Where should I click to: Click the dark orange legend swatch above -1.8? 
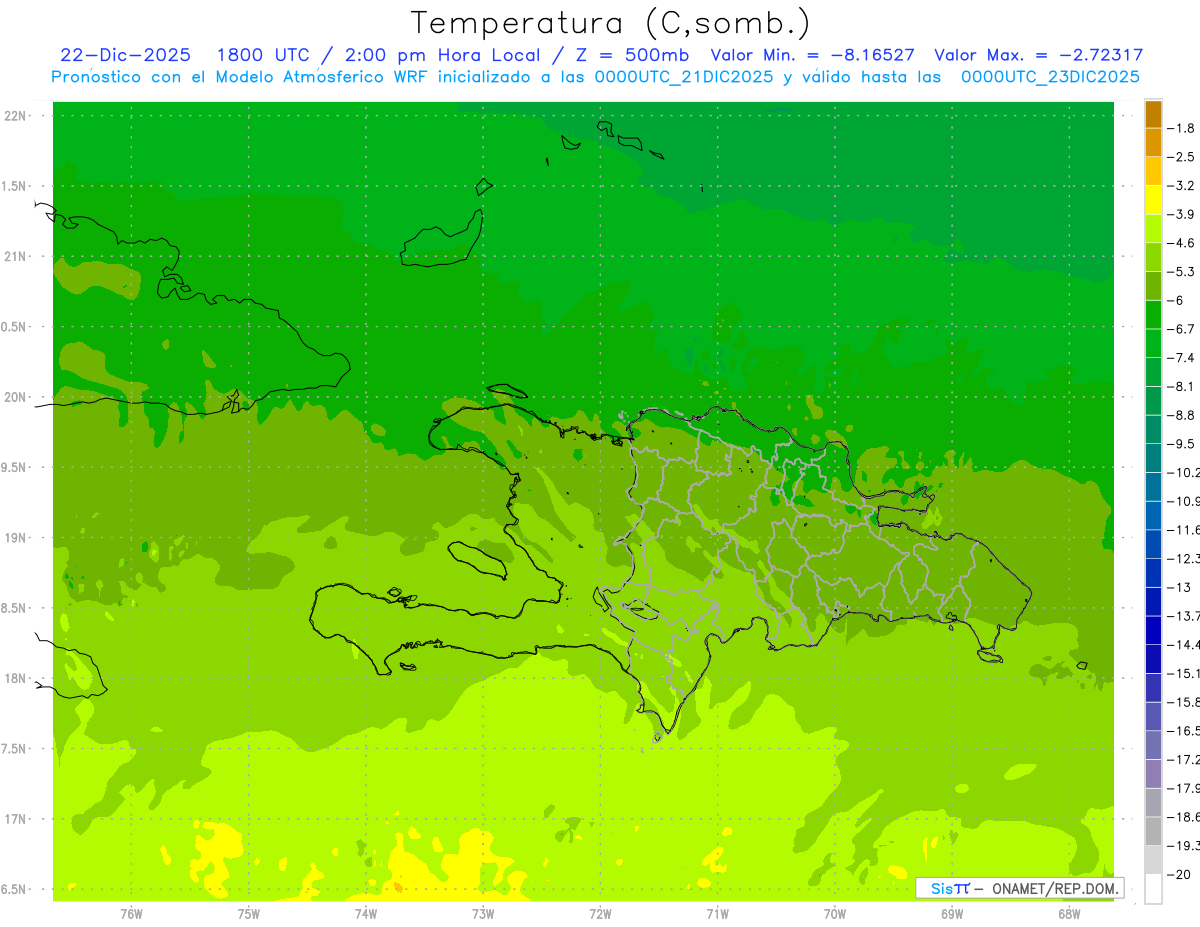click(1153, 114)
